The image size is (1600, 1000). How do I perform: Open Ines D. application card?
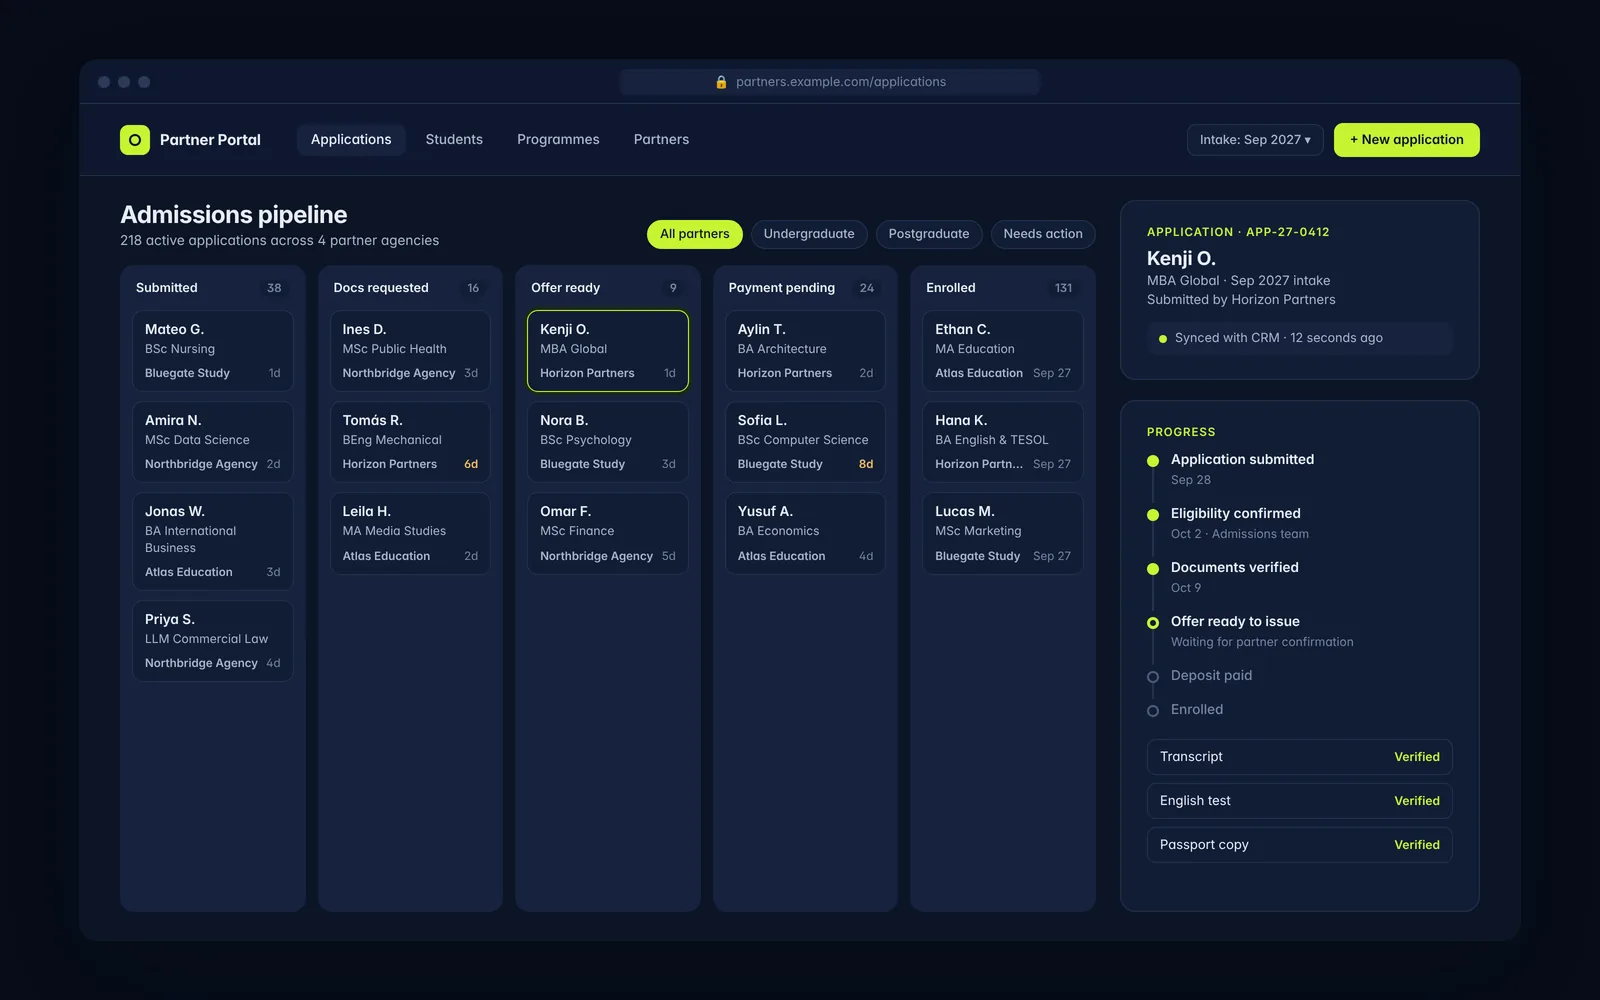click(x=410, y=351)
